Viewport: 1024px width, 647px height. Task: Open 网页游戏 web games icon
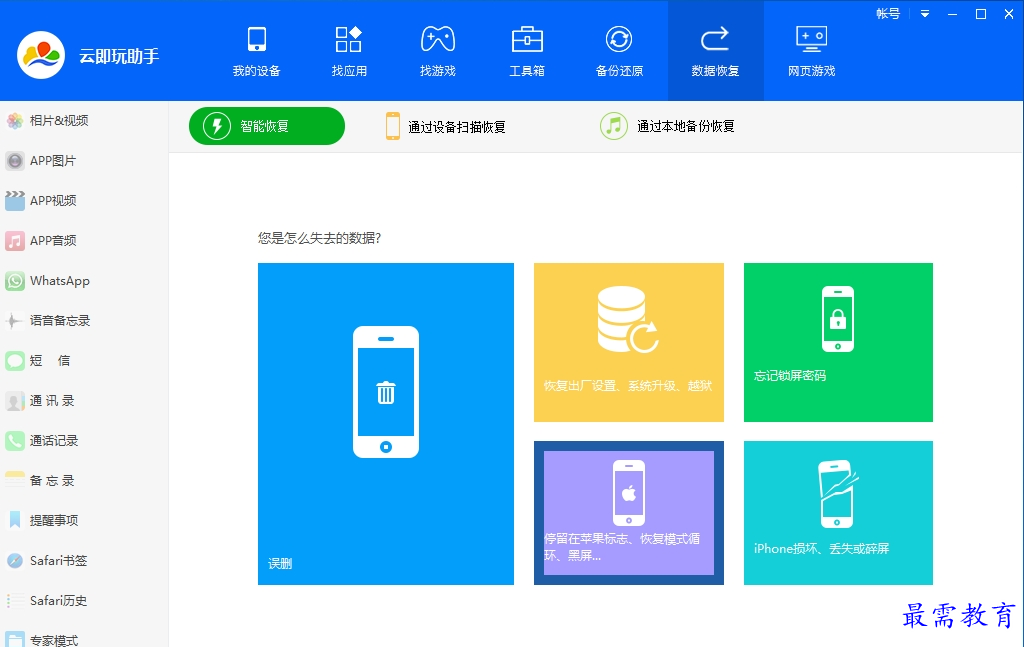click(812, 39)
